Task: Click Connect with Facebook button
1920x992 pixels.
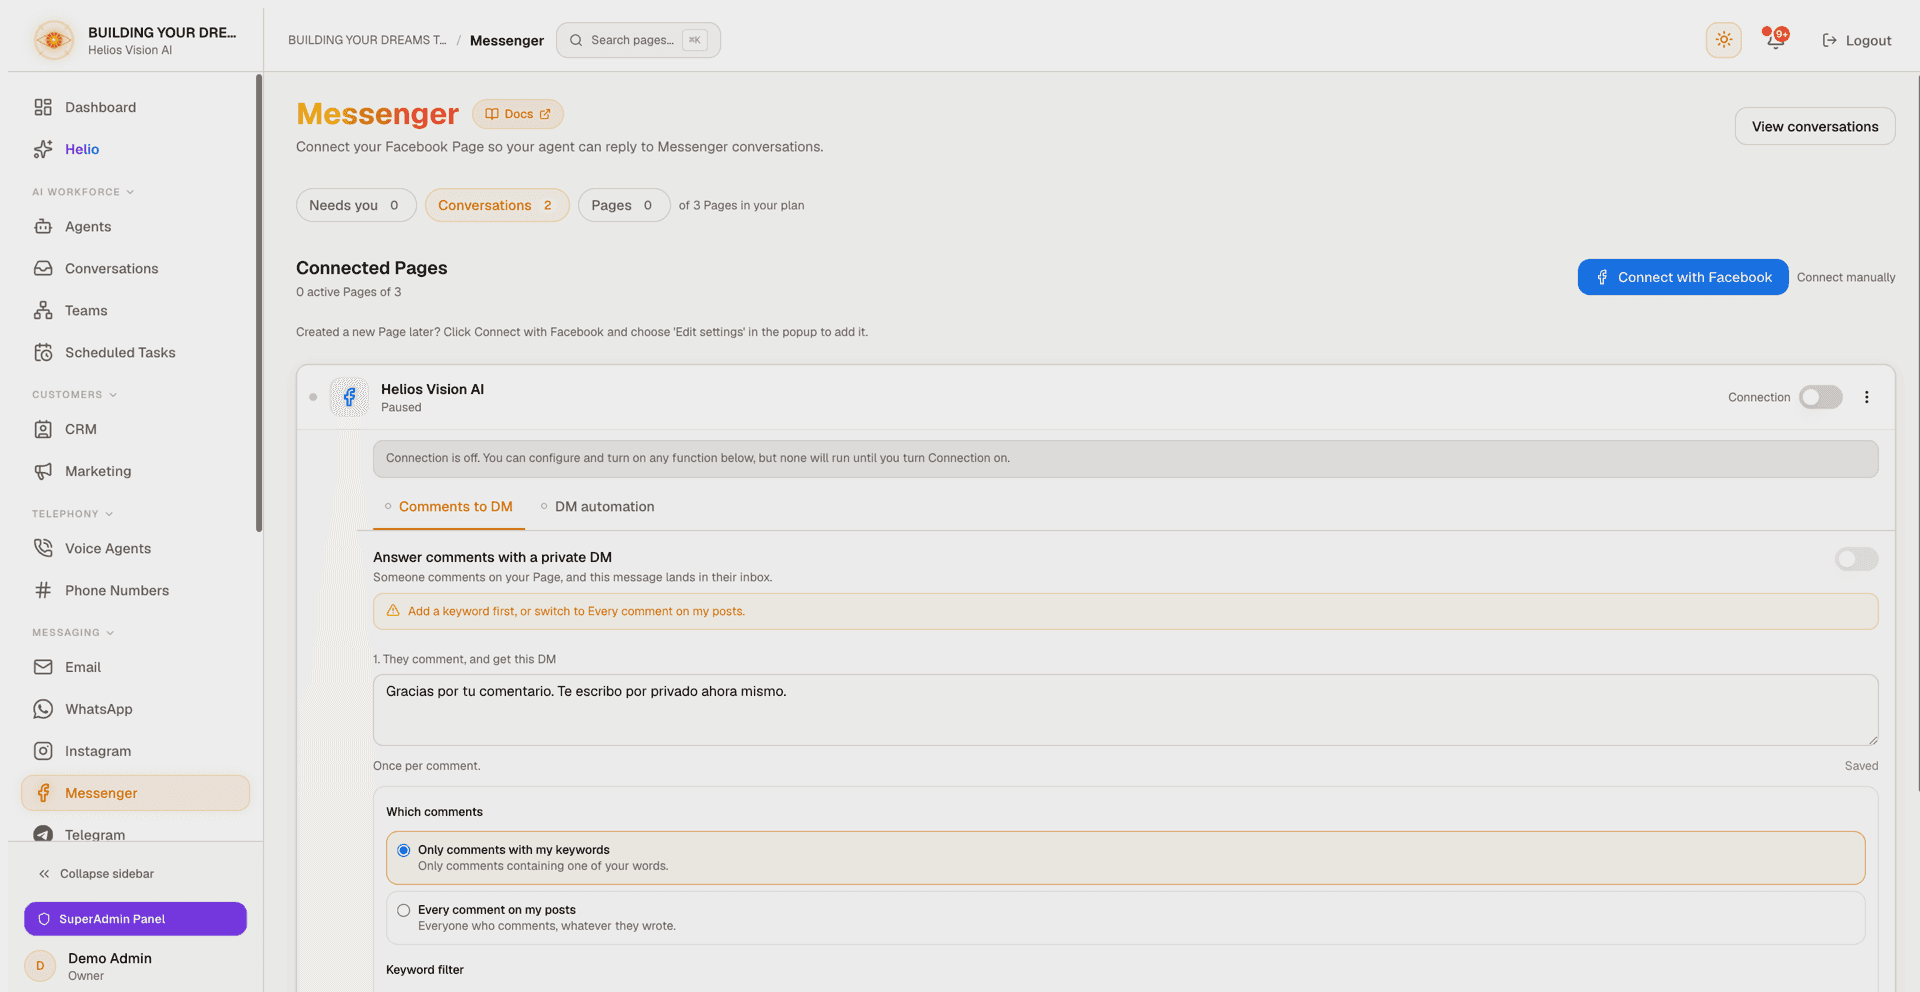Action: (1683, 277)
